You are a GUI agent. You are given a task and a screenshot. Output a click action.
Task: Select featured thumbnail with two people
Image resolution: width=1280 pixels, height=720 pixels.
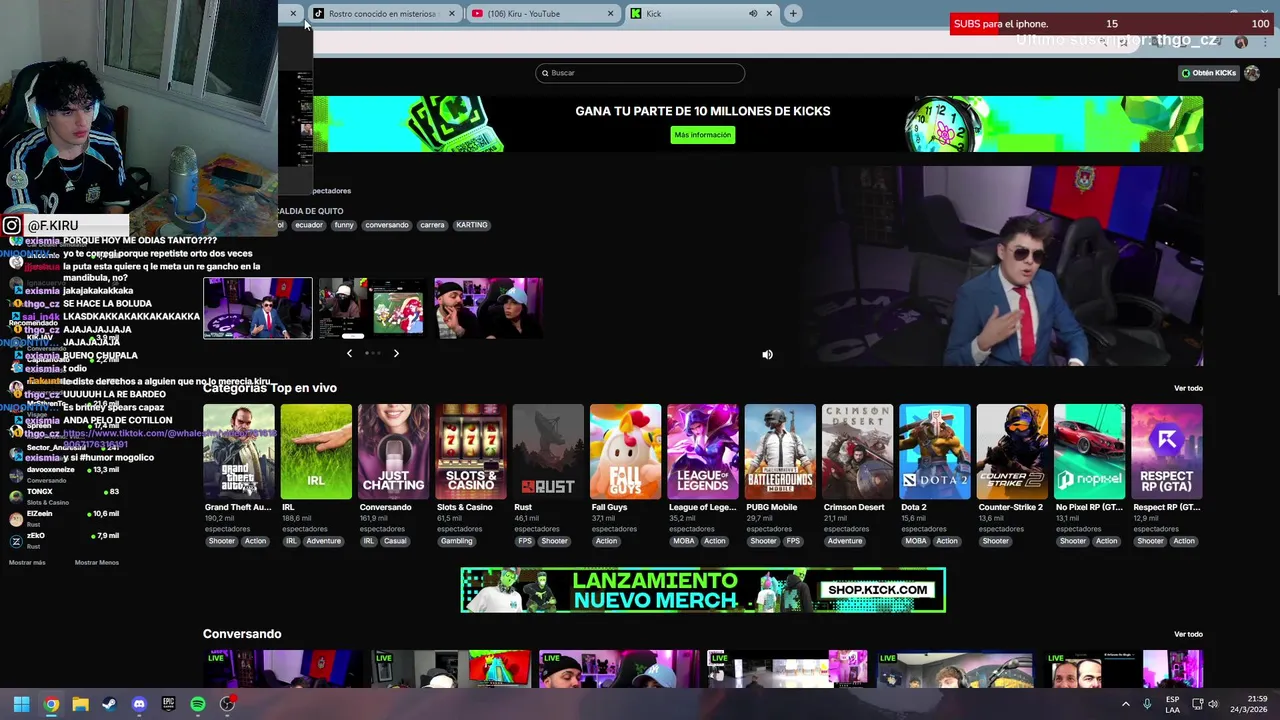click(x=488, y=308)
